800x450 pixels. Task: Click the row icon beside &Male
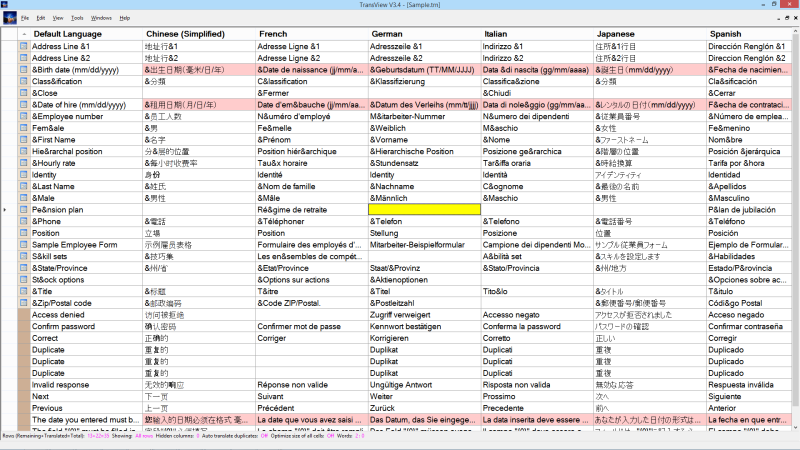[23, 198]
